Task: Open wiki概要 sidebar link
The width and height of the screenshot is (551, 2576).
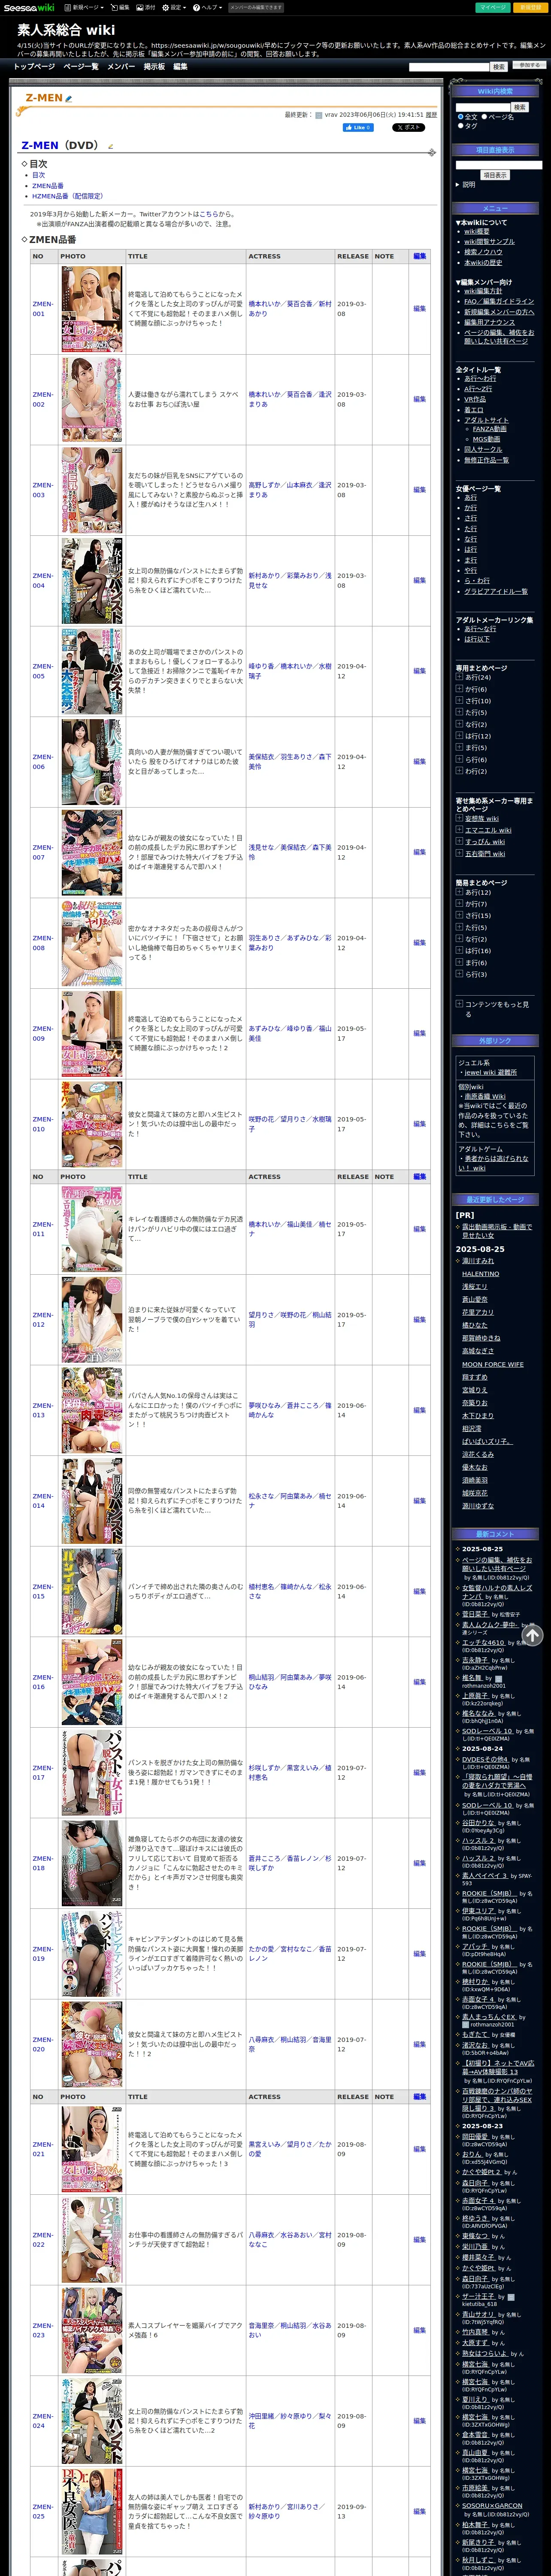Action: [477, 232]
